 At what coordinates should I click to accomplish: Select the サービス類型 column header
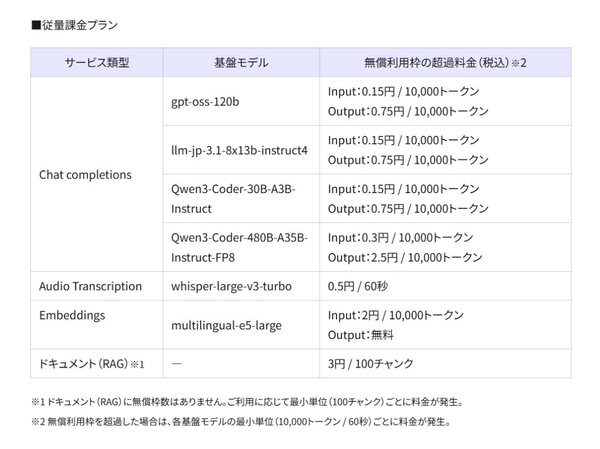click(97, 62)
